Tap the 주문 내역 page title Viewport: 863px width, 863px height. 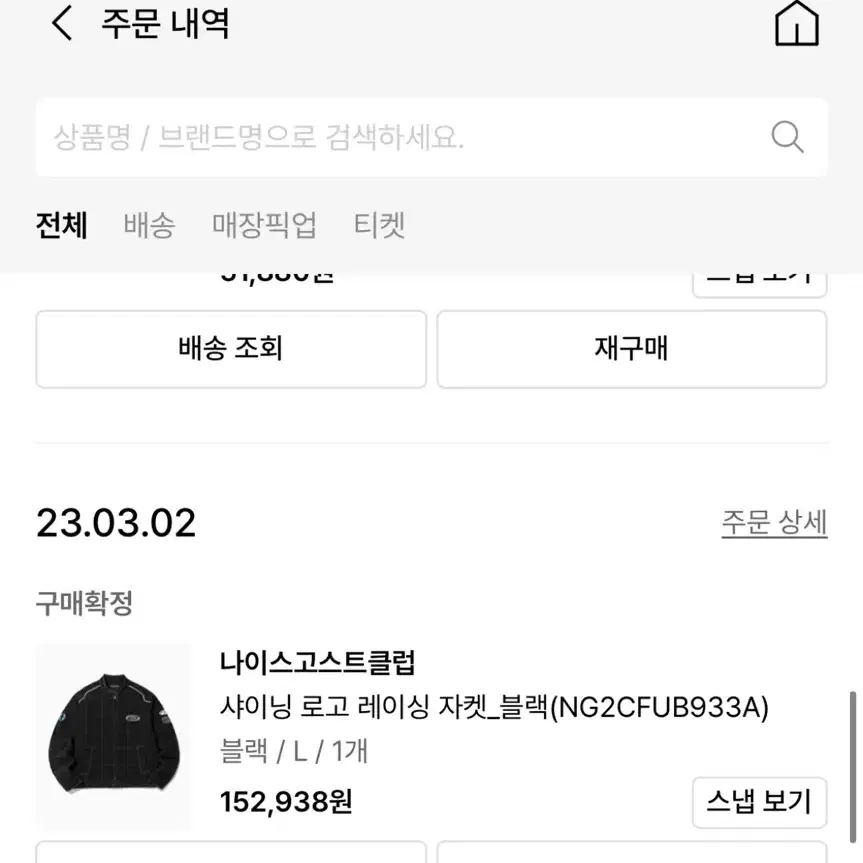(165, 24)
